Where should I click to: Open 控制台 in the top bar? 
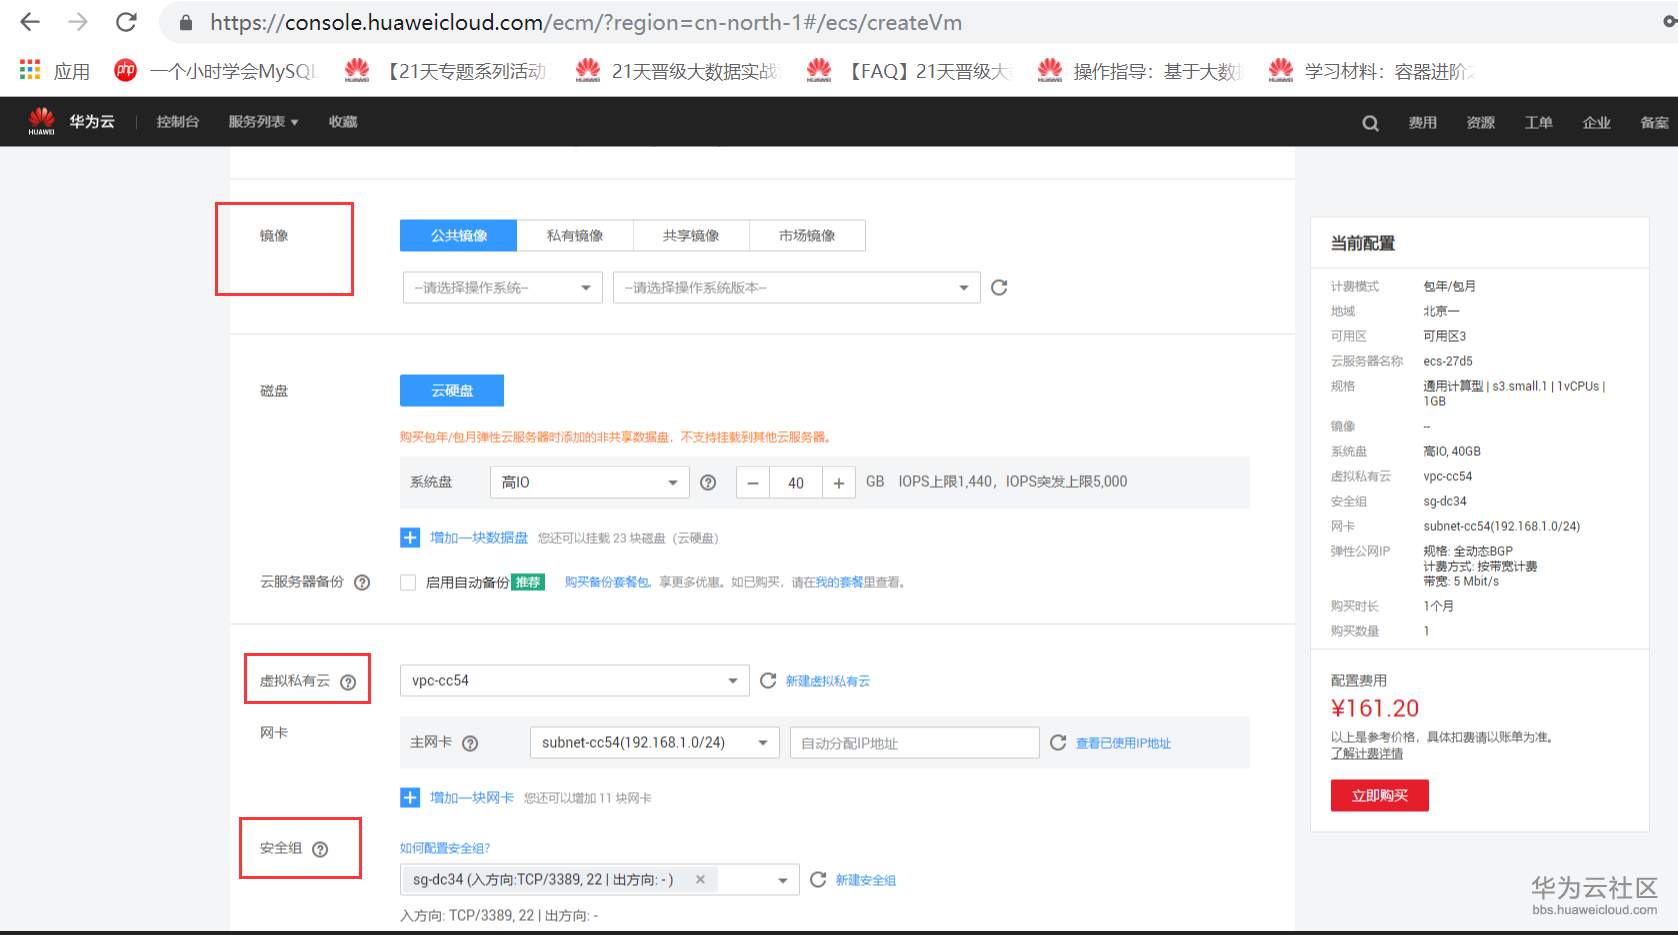tap(178, 122)
